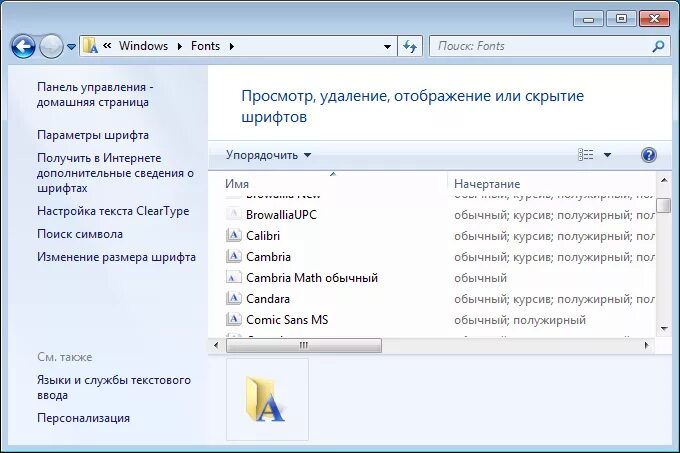This screenshot has height=453, width=680.
Task: Select the Candara font icon
Action: tap(234, 298)
